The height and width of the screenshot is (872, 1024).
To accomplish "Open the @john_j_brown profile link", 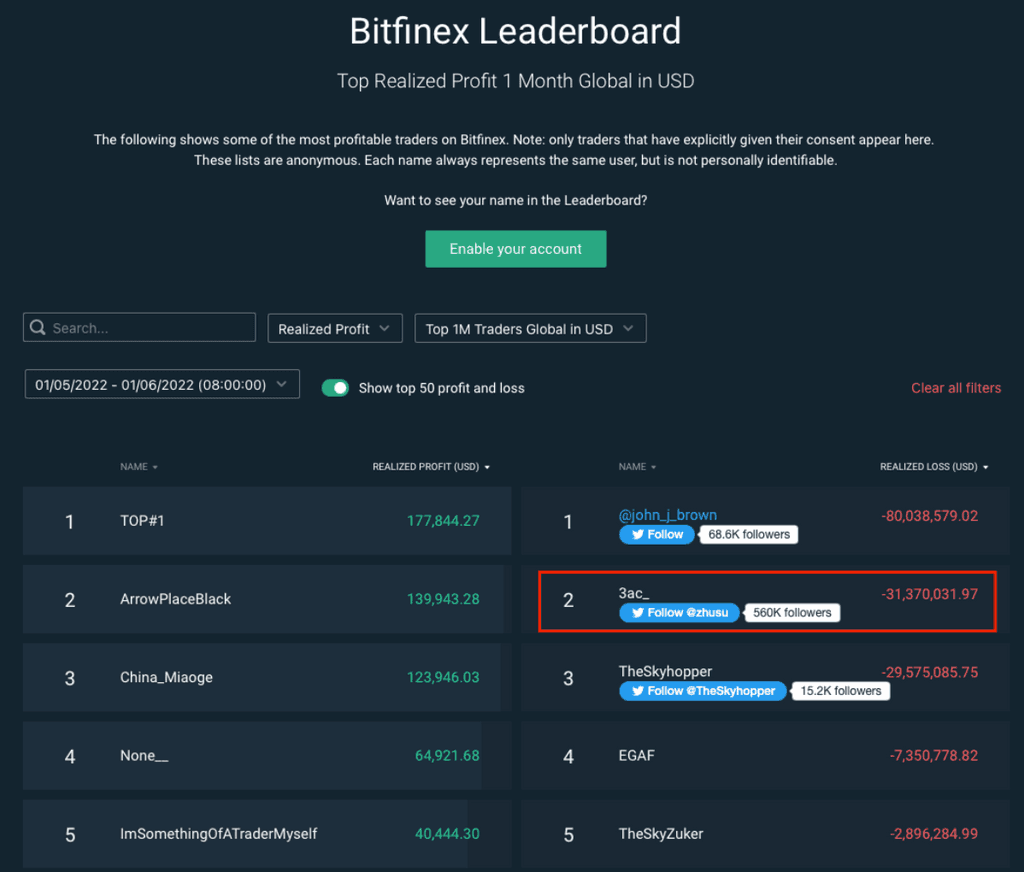I will [667, 515].
